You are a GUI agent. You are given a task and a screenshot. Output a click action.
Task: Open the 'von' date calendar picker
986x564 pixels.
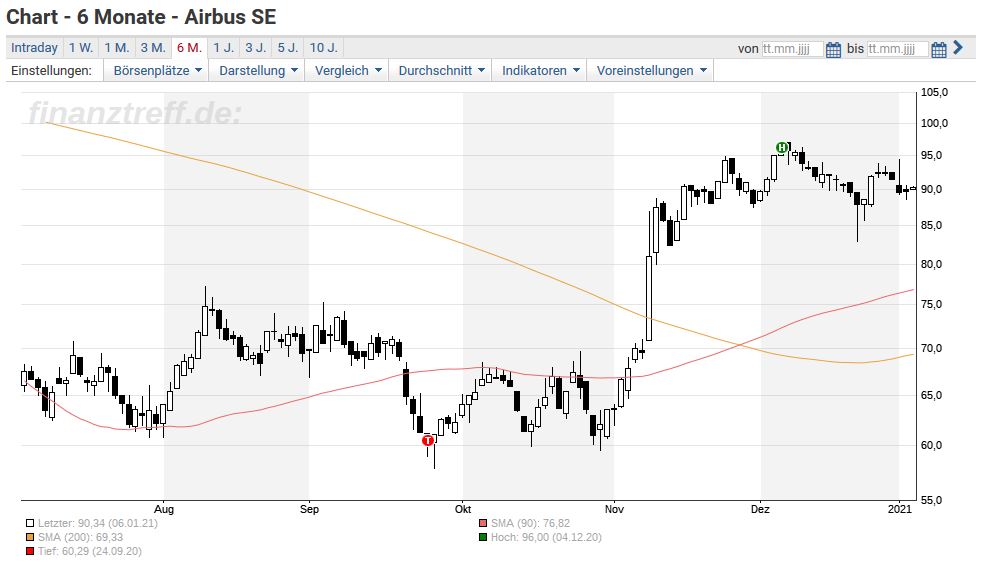pyautogui.click(x=833, y=50)
